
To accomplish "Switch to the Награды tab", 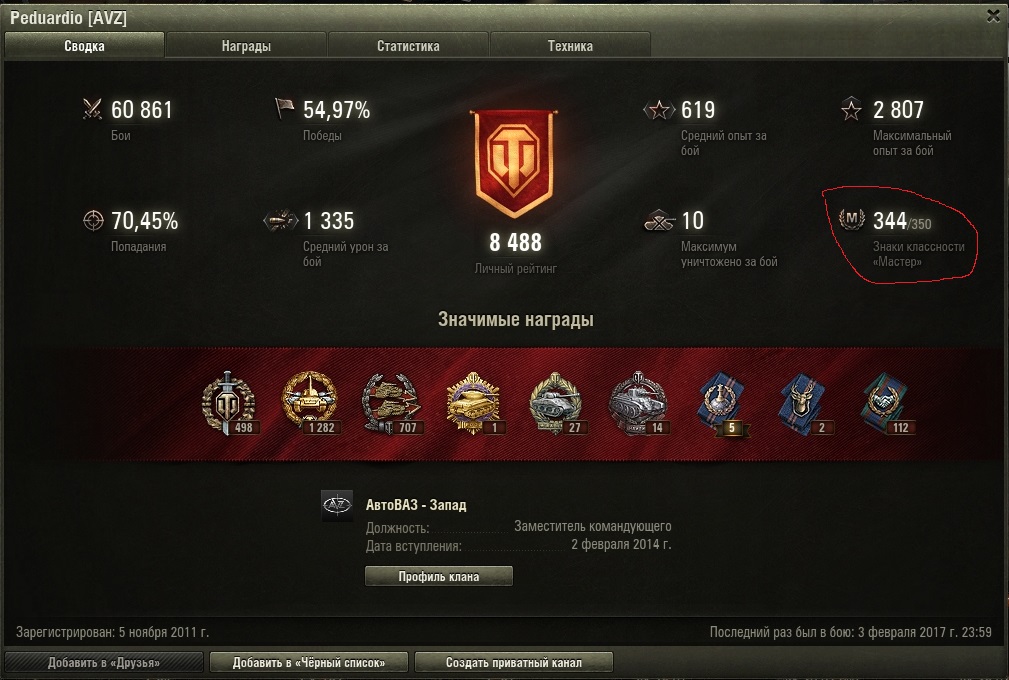I will tap(246, 46).
